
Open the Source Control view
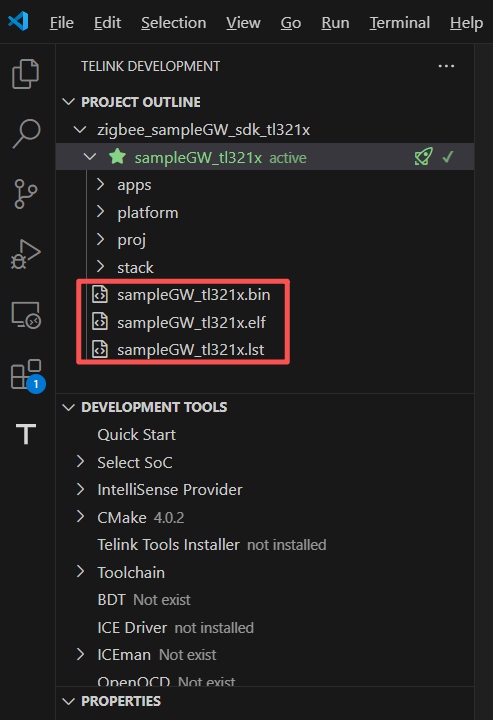pos(25,194)
